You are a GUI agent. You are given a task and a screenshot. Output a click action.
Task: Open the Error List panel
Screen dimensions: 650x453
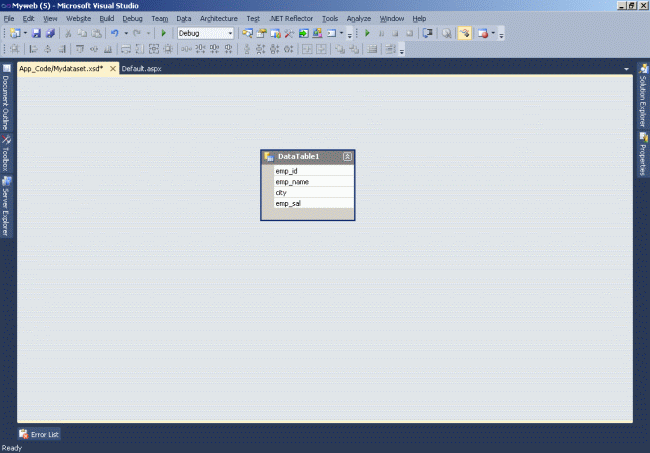pos(39,434)
